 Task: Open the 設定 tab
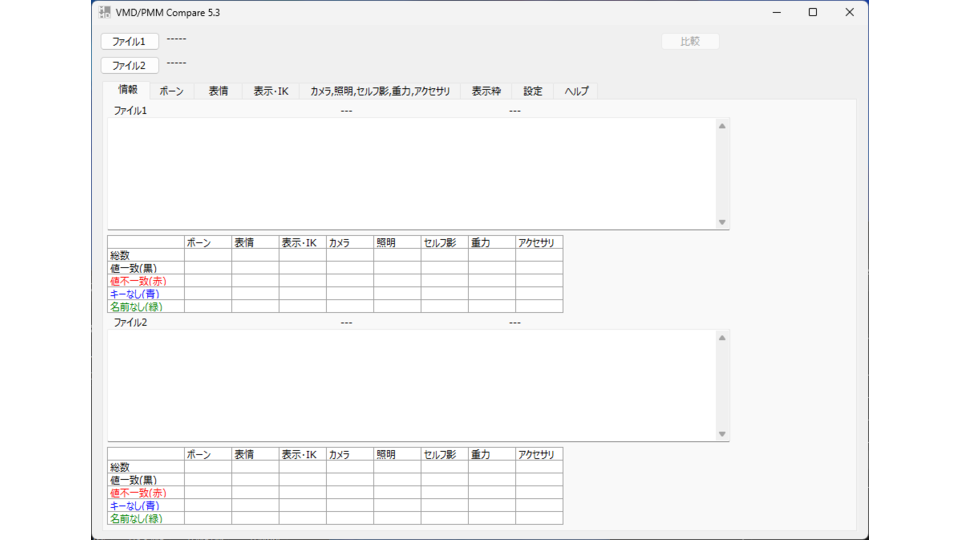point(533,91)
